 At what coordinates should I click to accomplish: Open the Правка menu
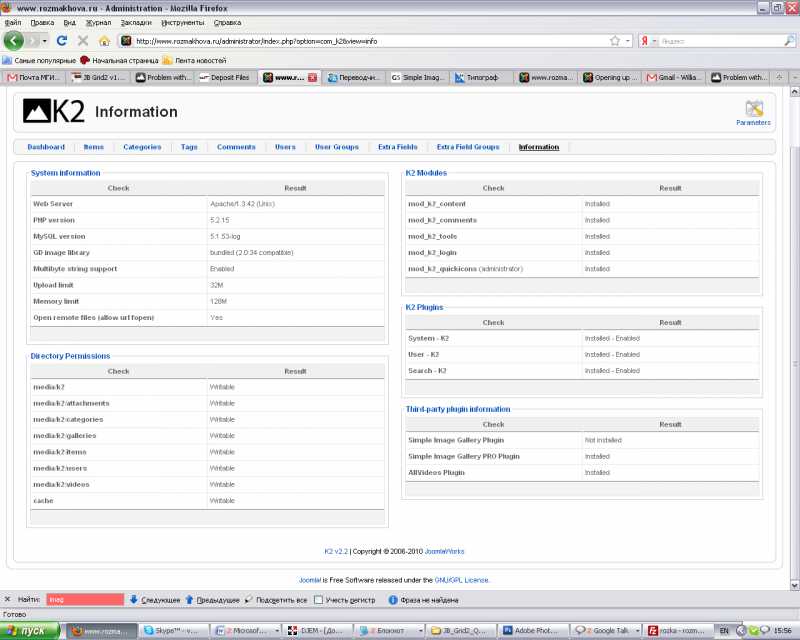[42, 22]
